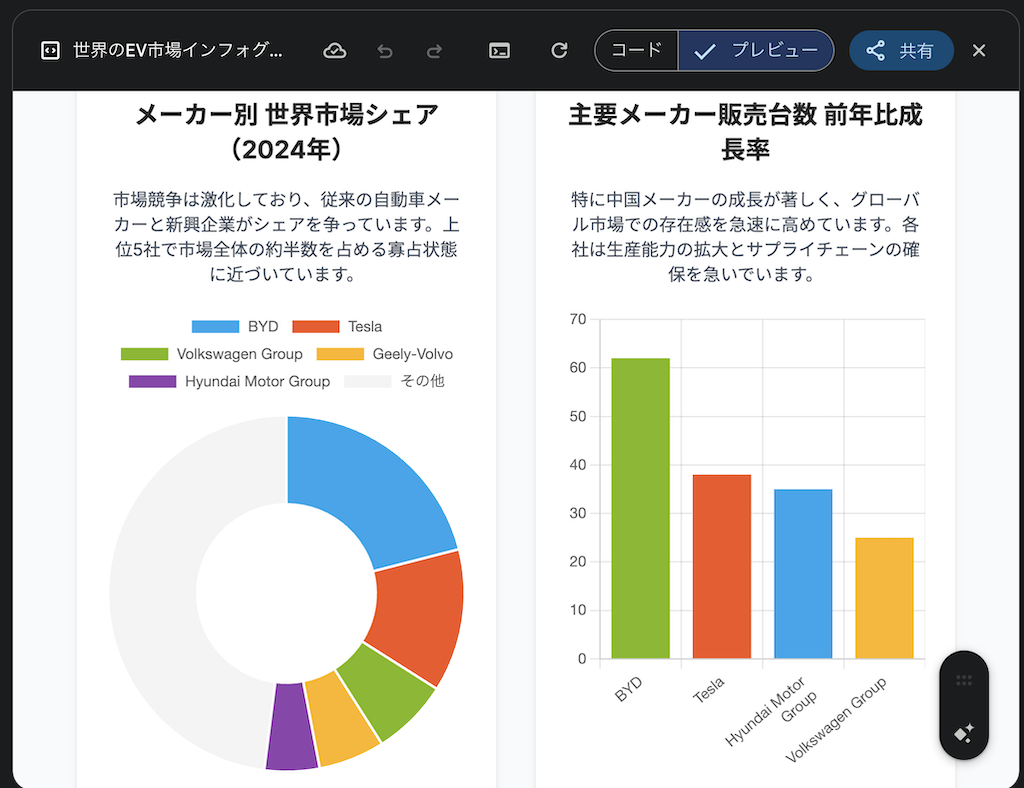
Task: Switch to the コード view
Action: coord(636,50)
